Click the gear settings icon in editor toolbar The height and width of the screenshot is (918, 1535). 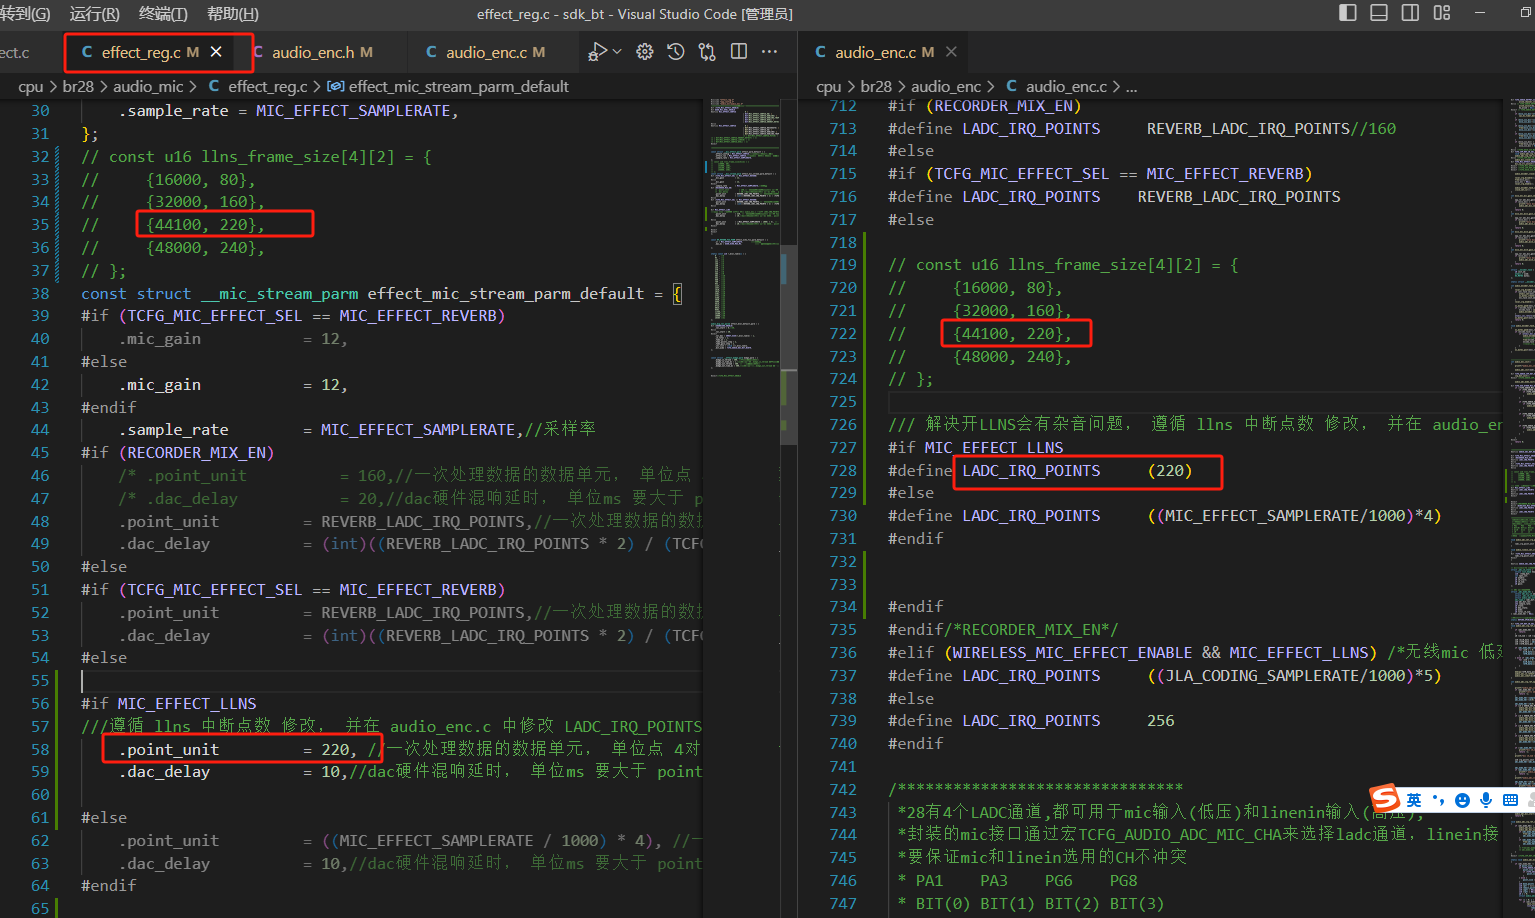(x=645, y=52)
